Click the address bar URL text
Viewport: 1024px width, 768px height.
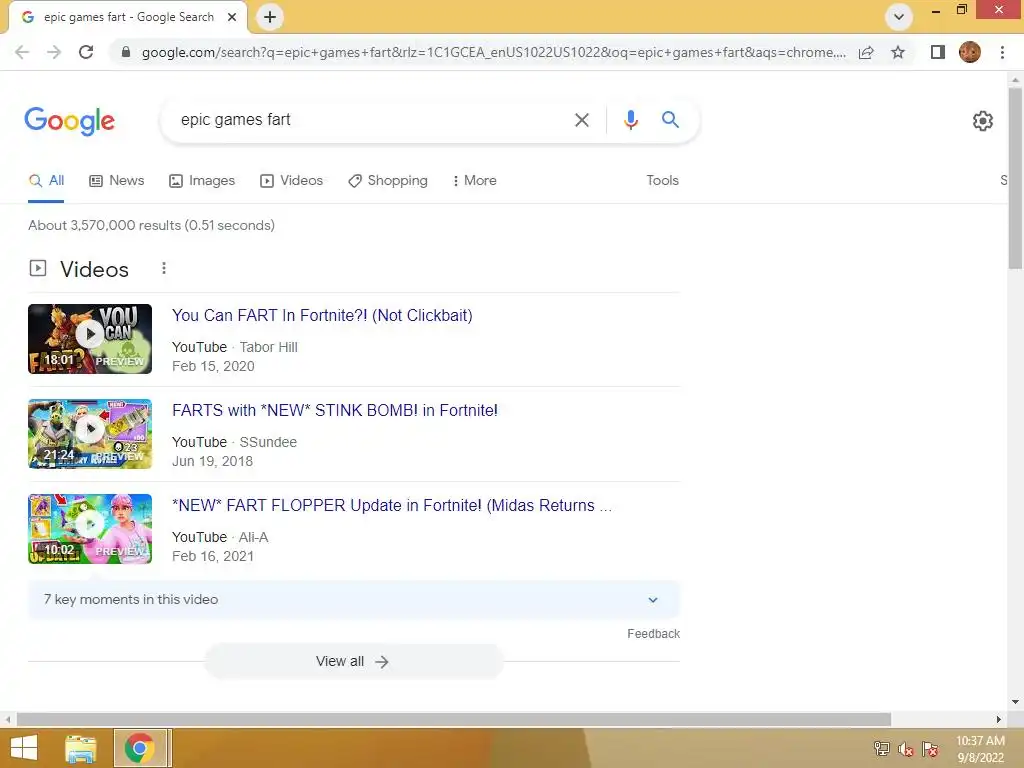(x=494, y=52)
